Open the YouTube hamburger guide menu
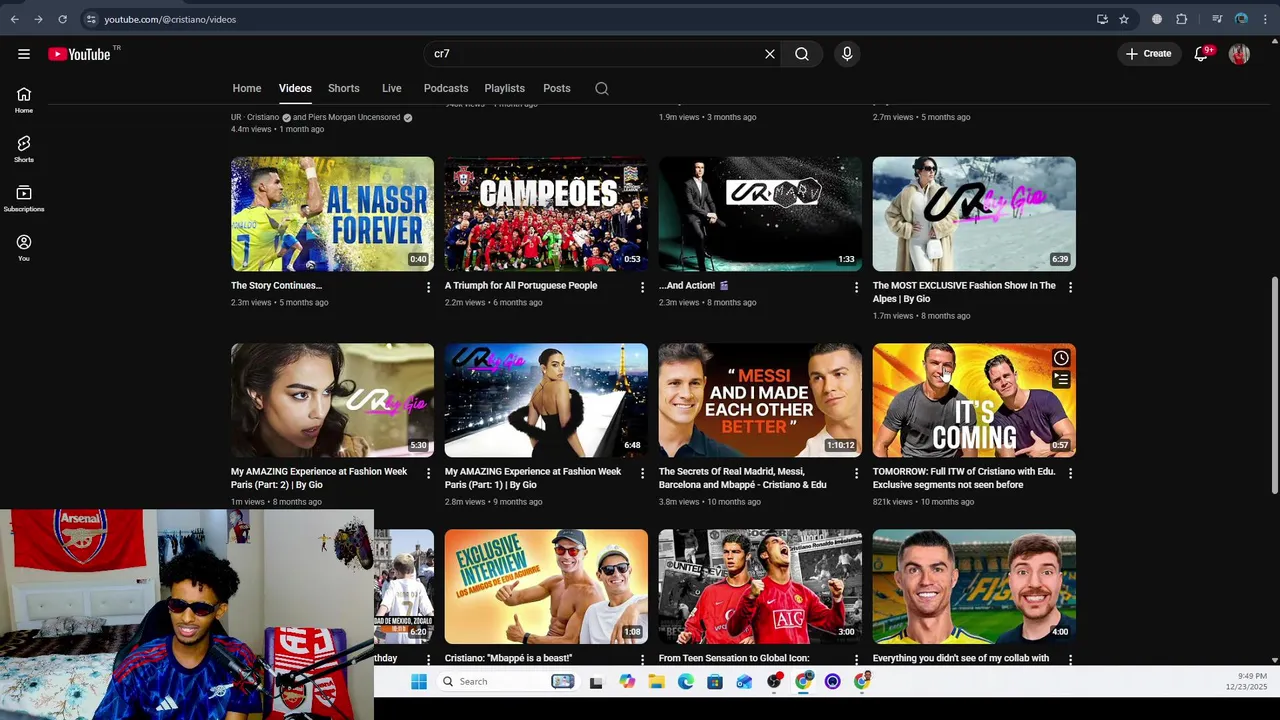1280x720 pixels. coord(24,54)
